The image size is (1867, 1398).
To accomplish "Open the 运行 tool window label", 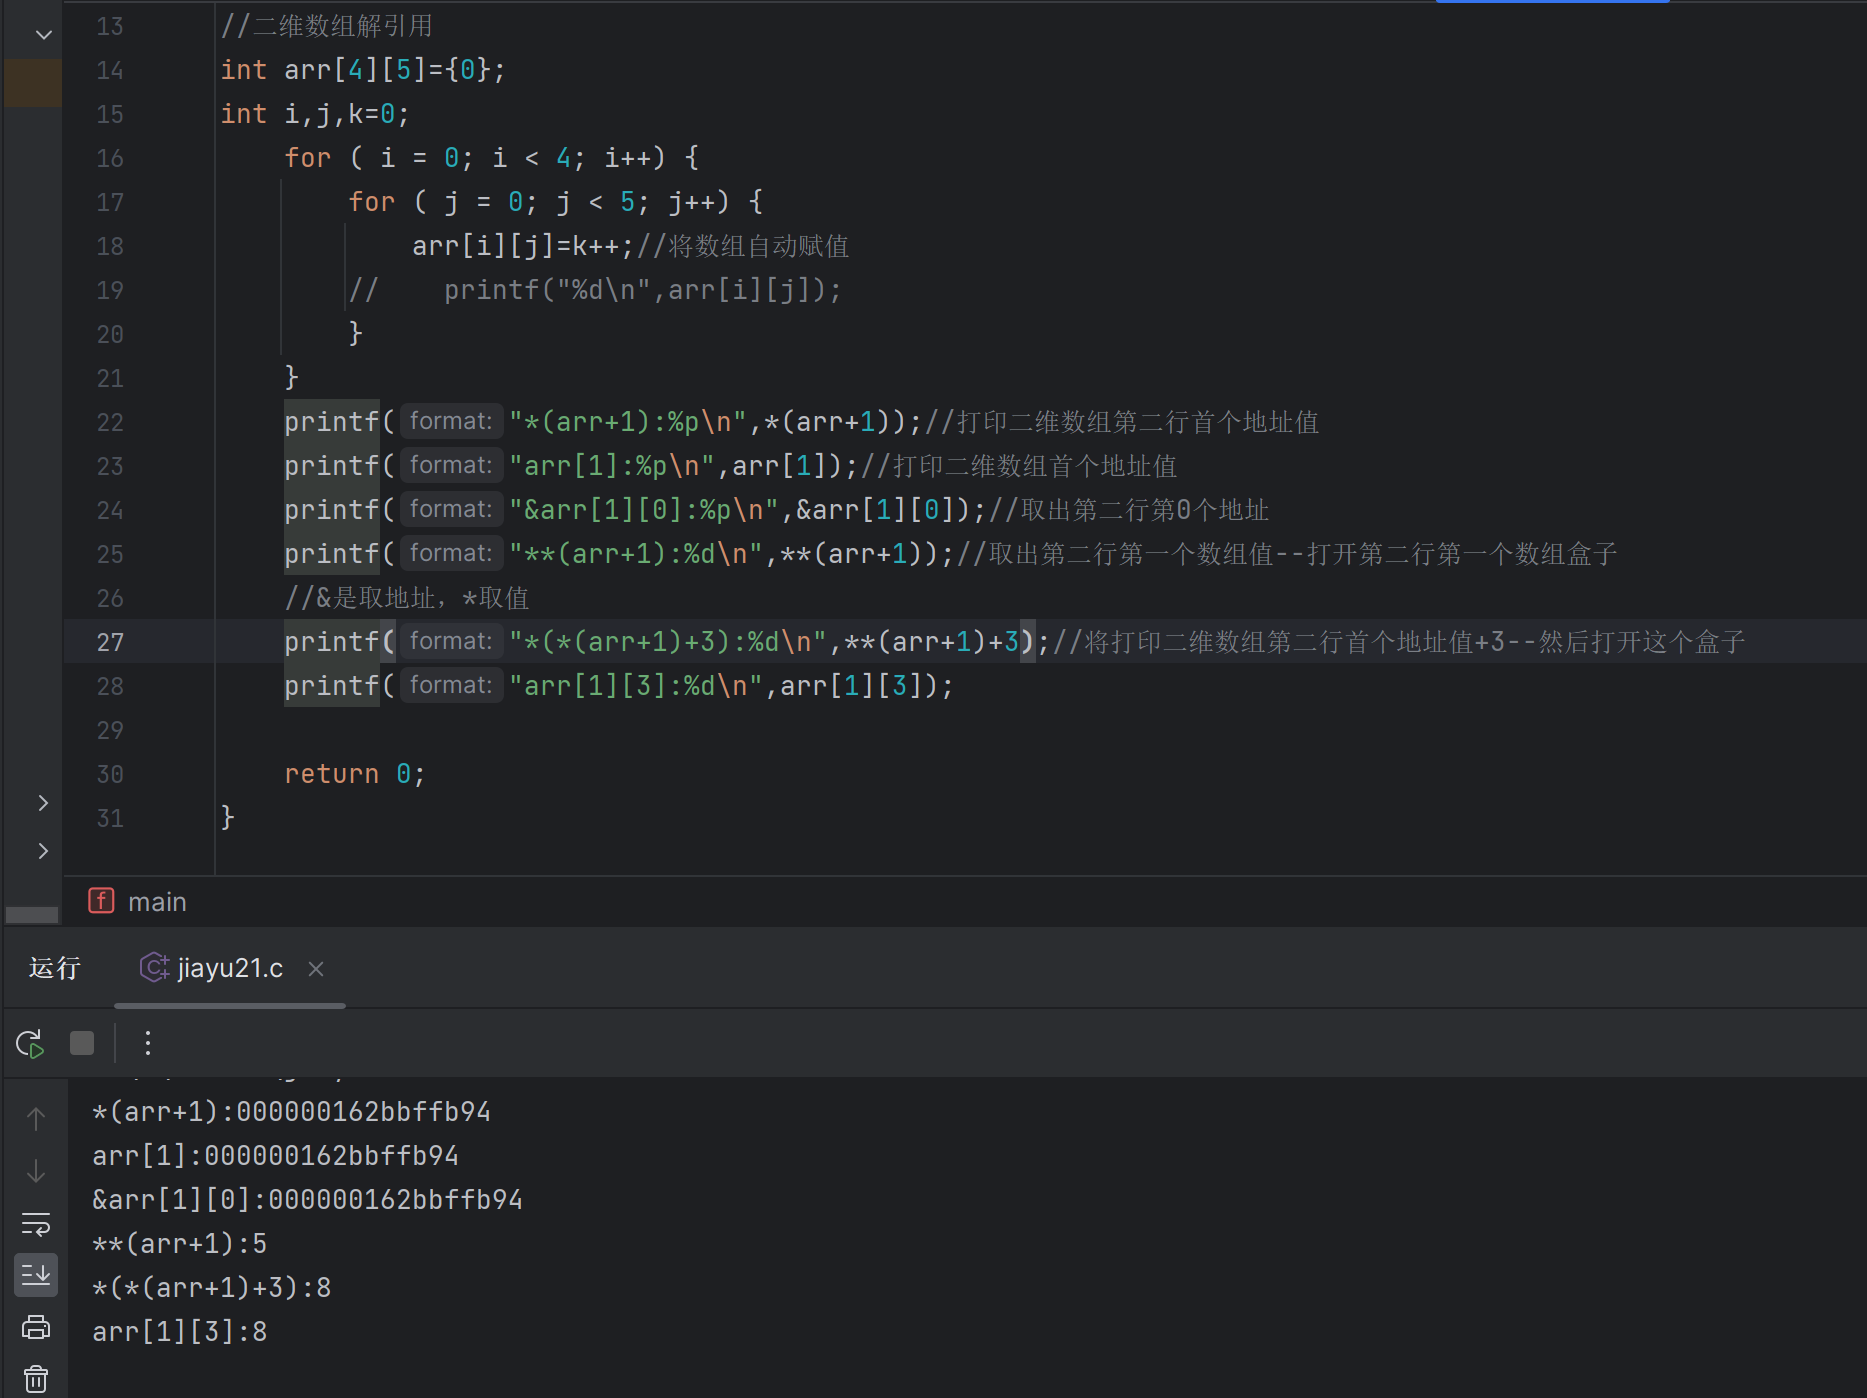I will pos(54,968).
